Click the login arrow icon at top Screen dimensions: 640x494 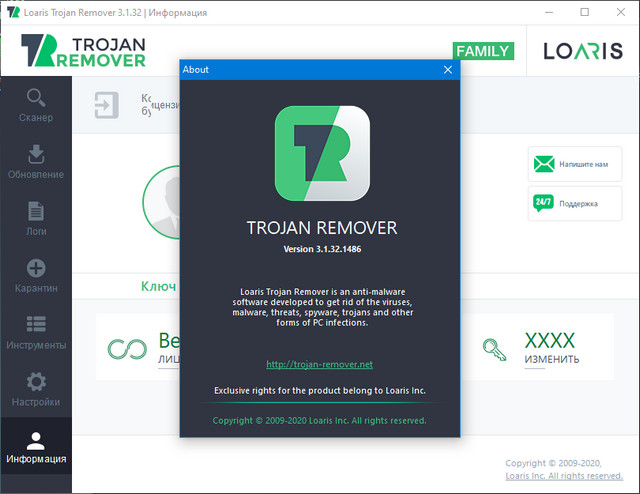[106, 105]
